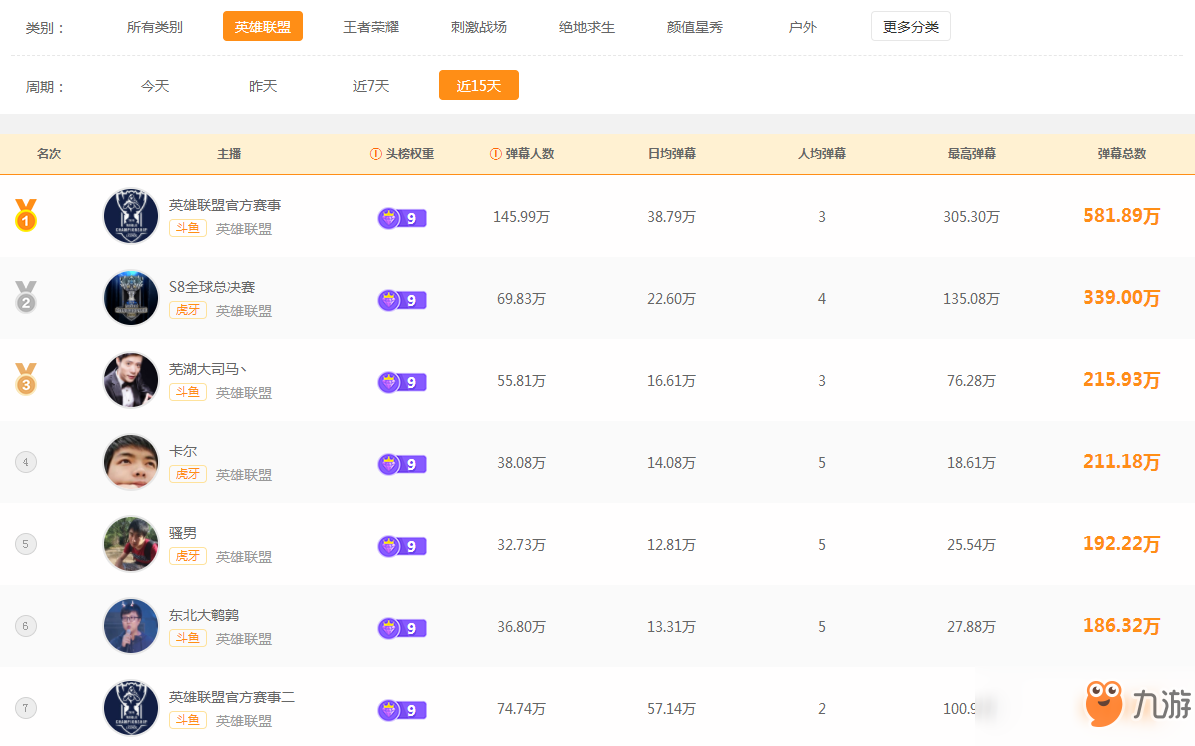Screen dimensions: 1195x746
Task: Open 英雄联盟官方赛事 streamer name in first row
Action: pyautogui.click(x=225, y=205)
